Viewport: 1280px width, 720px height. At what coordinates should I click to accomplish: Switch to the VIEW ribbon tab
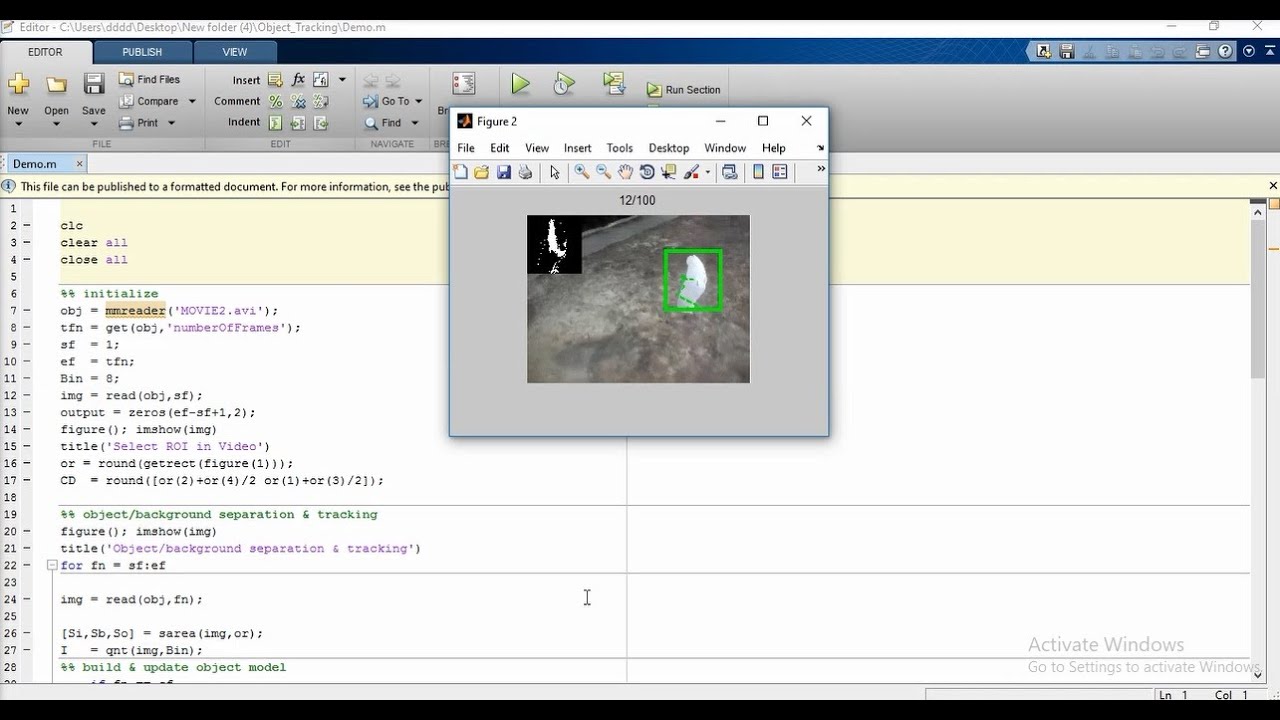coord(235,52)
